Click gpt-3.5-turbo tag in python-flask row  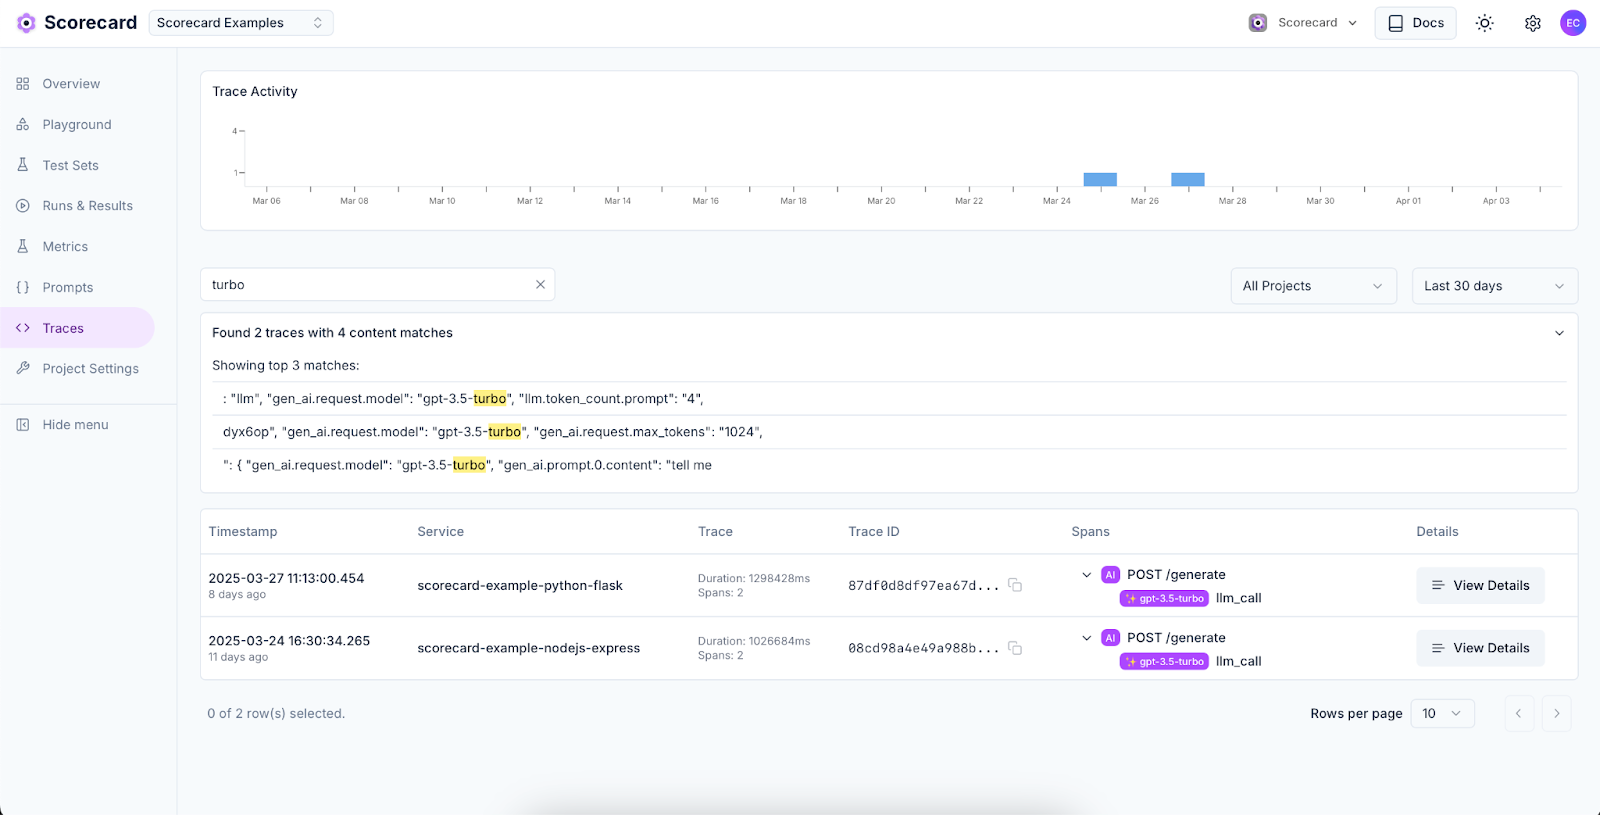click(x=1165, y=598)
